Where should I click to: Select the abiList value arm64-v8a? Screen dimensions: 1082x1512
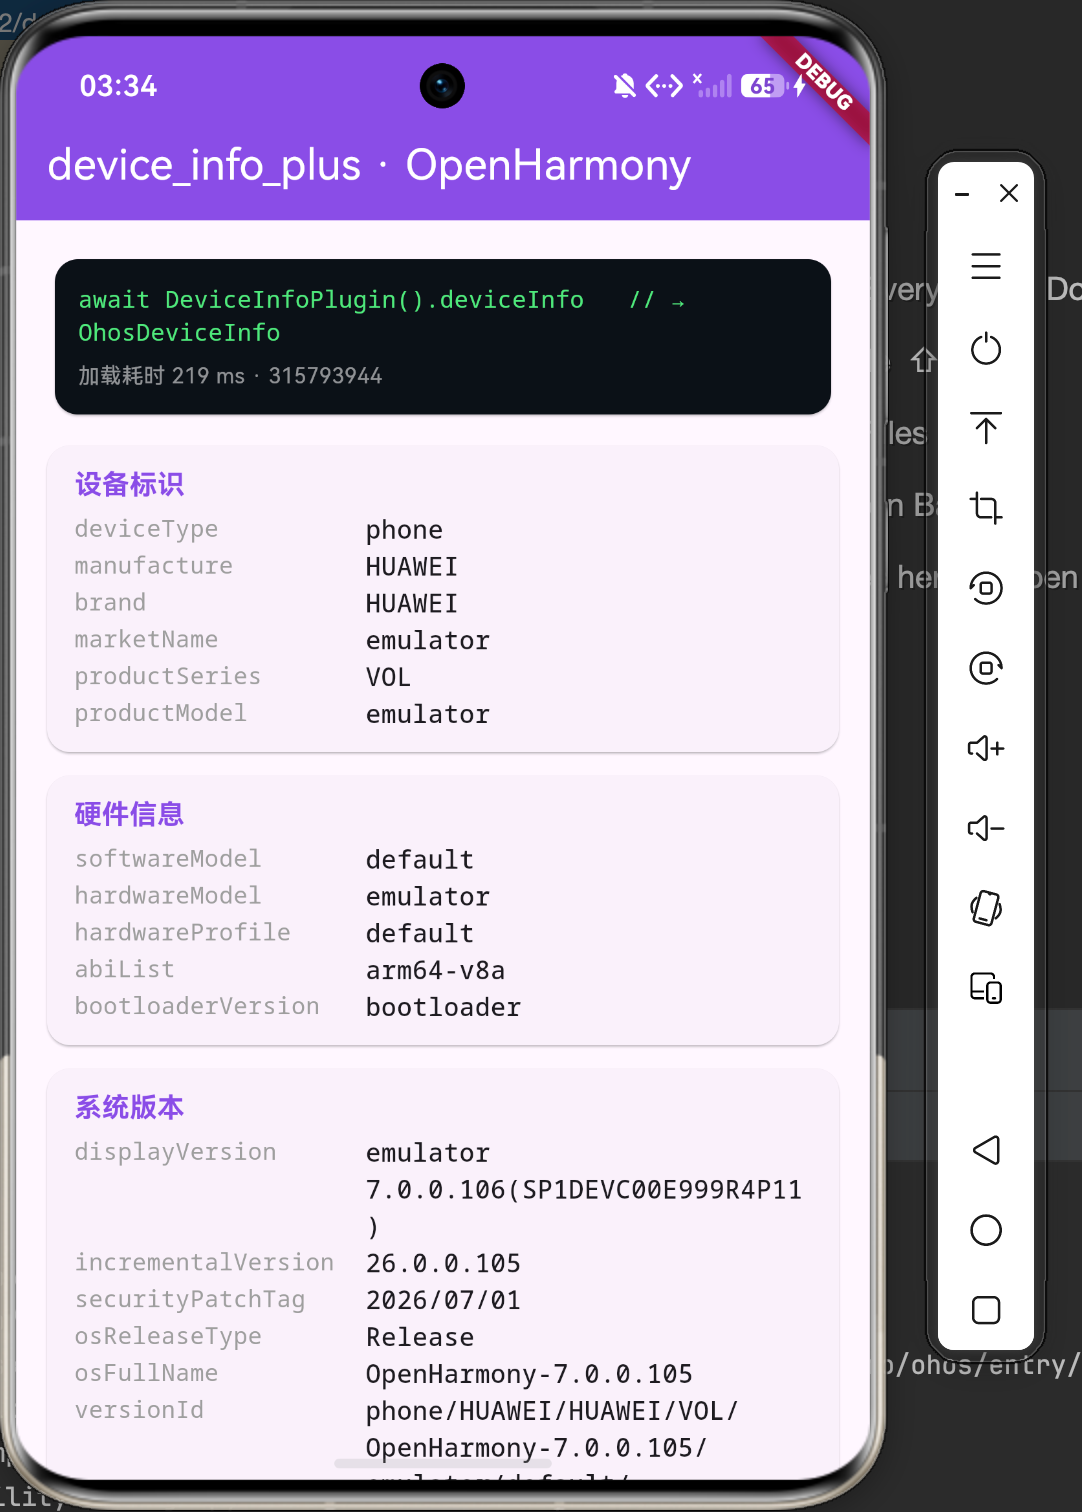click(435, 971)
